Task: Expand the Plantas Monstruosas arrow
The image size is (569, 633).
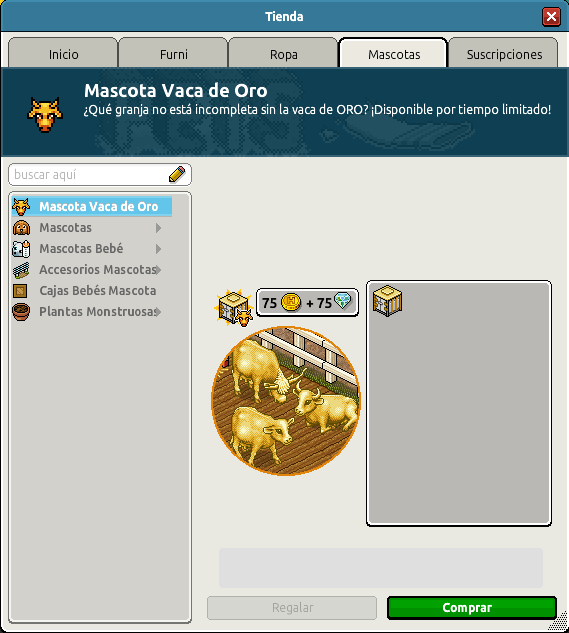Action: 158,312
